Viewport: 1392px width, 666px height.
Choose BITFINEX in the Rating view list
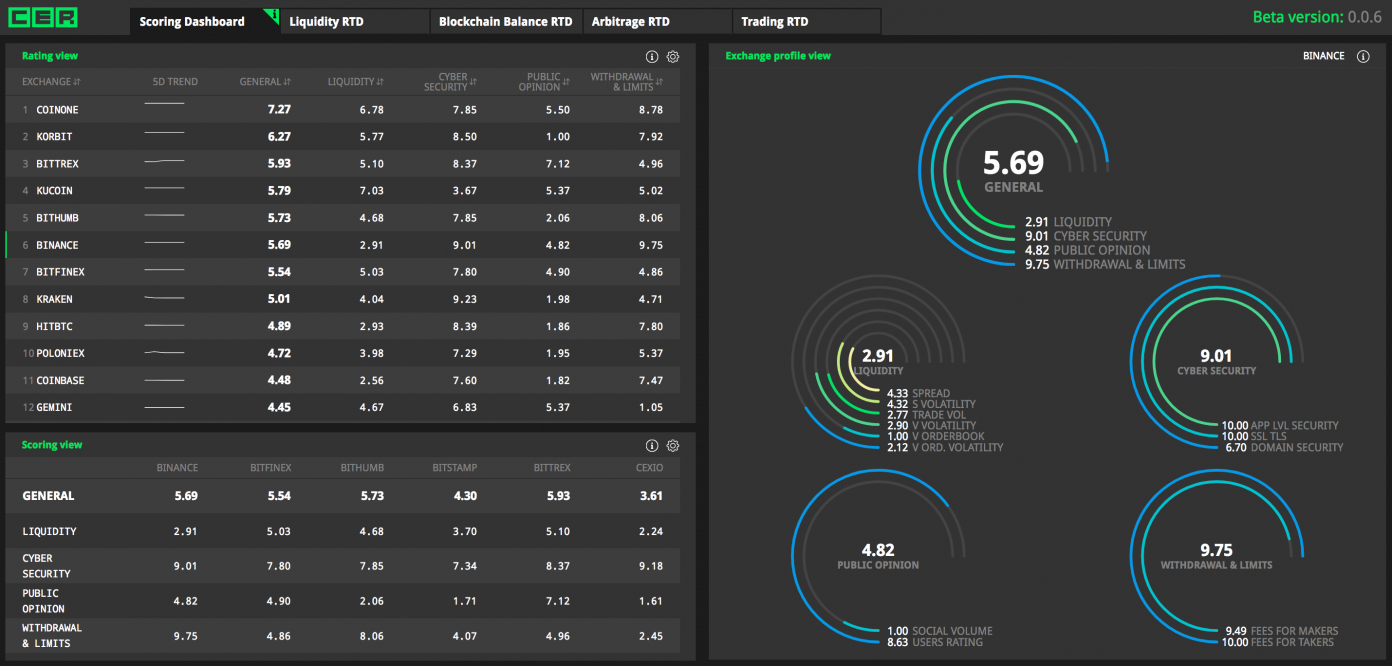point(343,272)
